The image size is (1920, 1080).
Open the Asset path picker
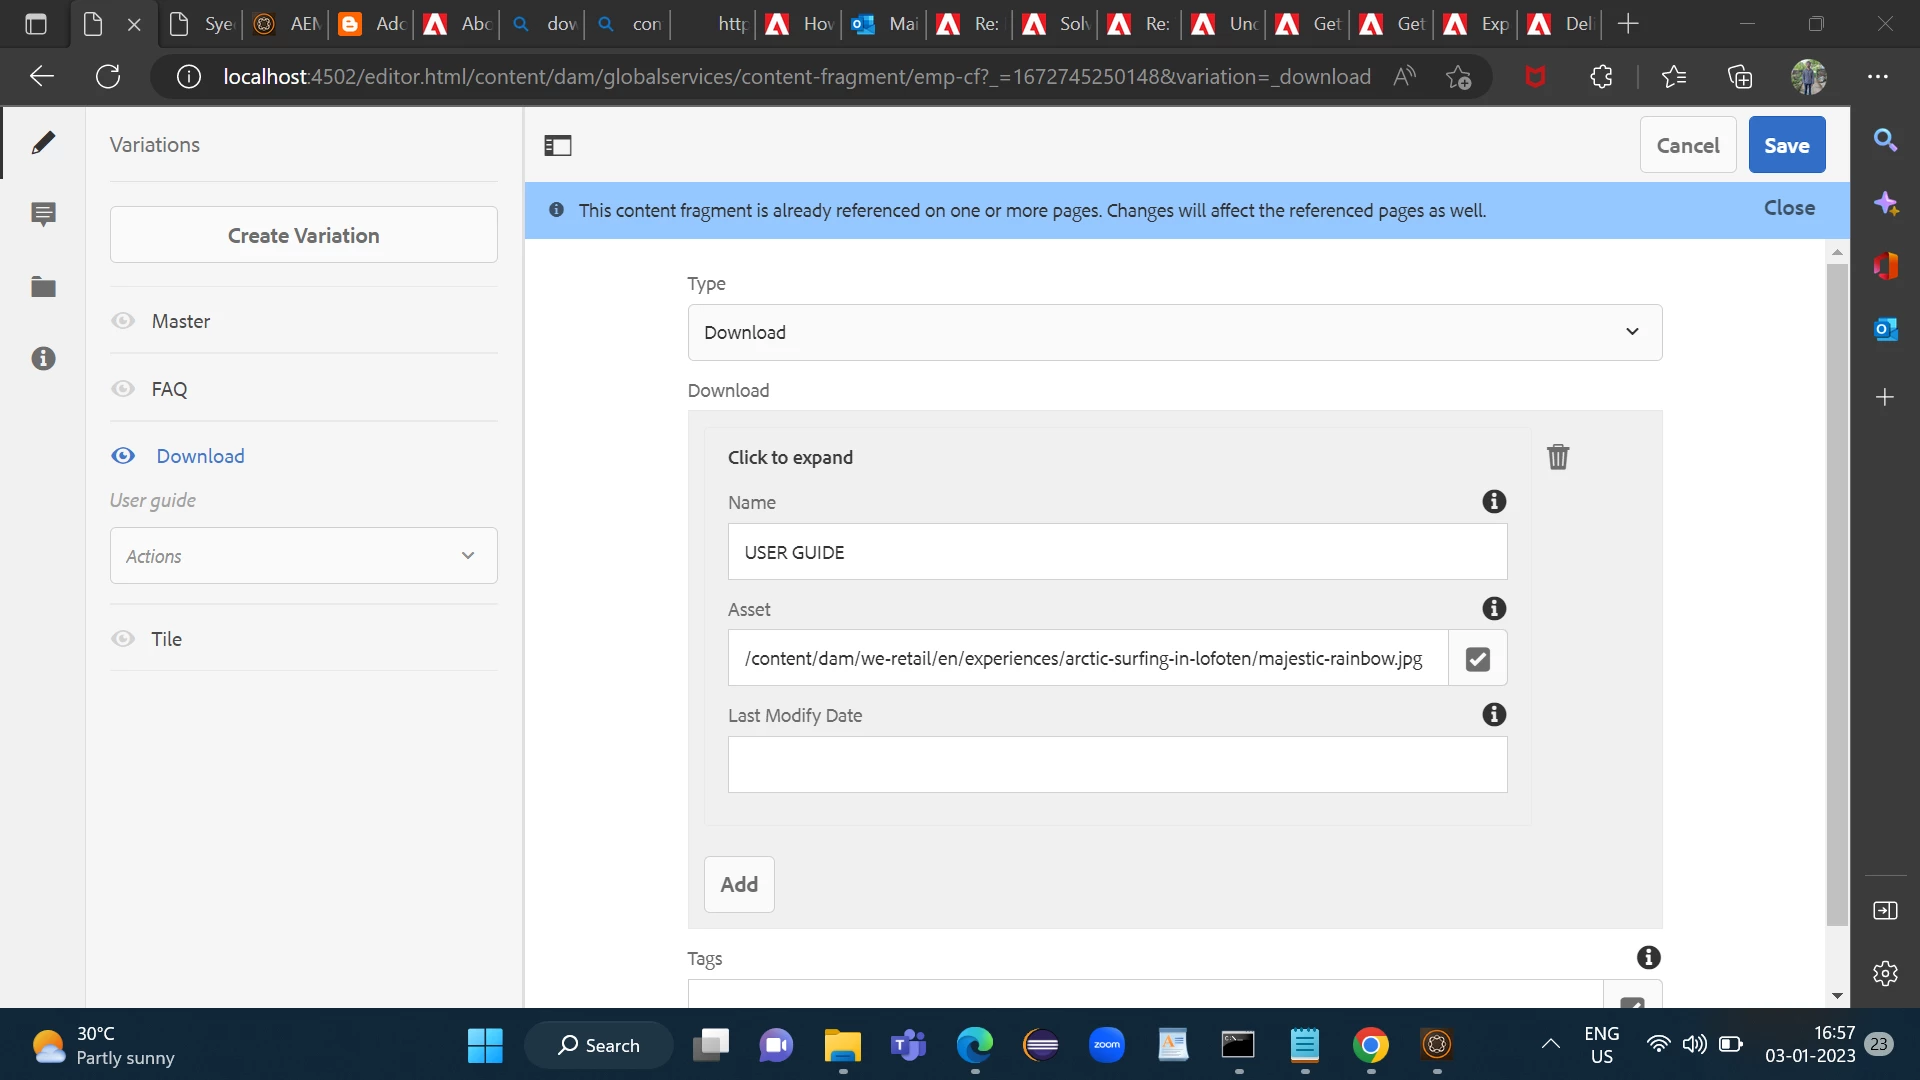[x=1477, y=659]
